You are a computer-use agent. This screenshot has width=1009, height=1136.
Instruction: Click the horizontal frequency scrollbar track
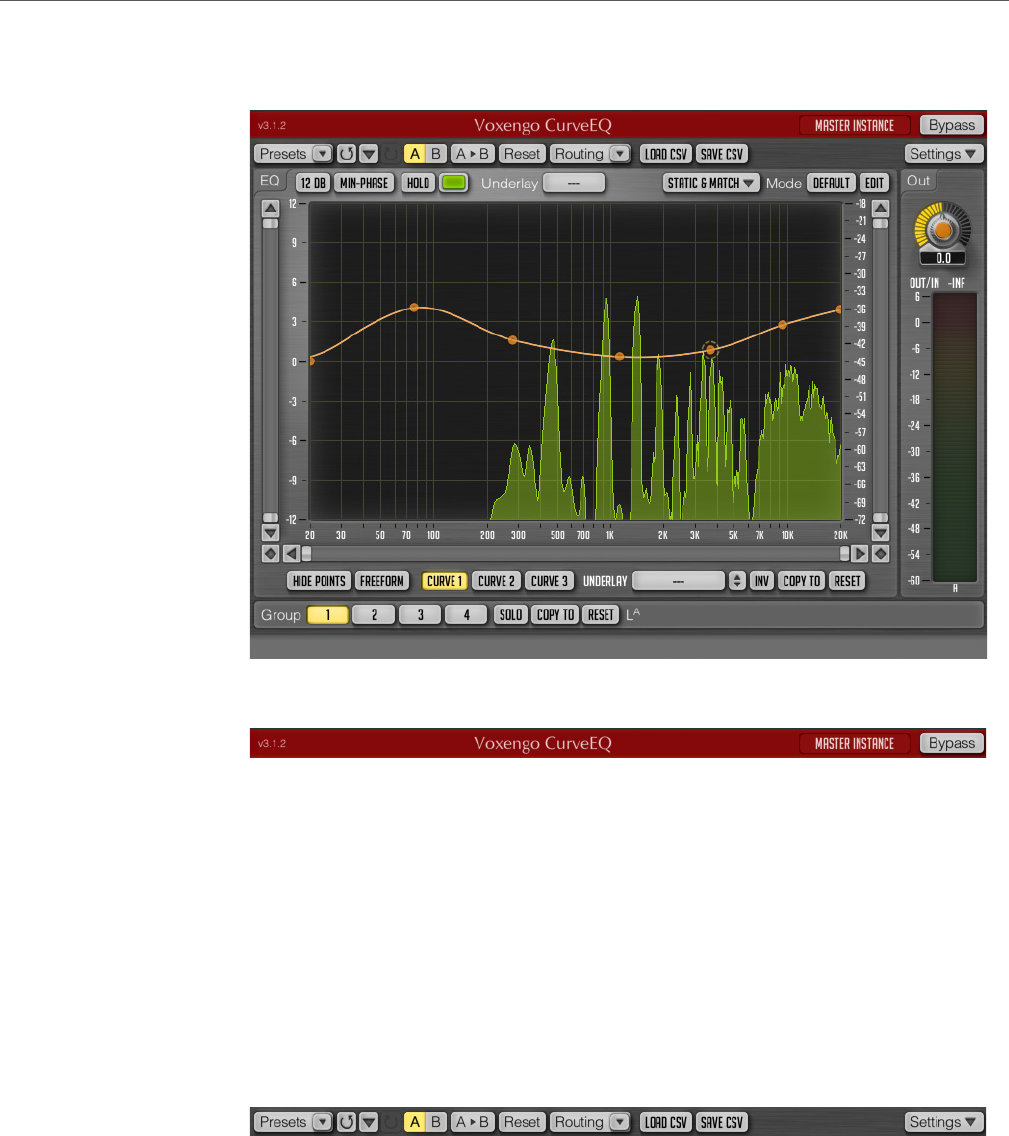(575, 554)
